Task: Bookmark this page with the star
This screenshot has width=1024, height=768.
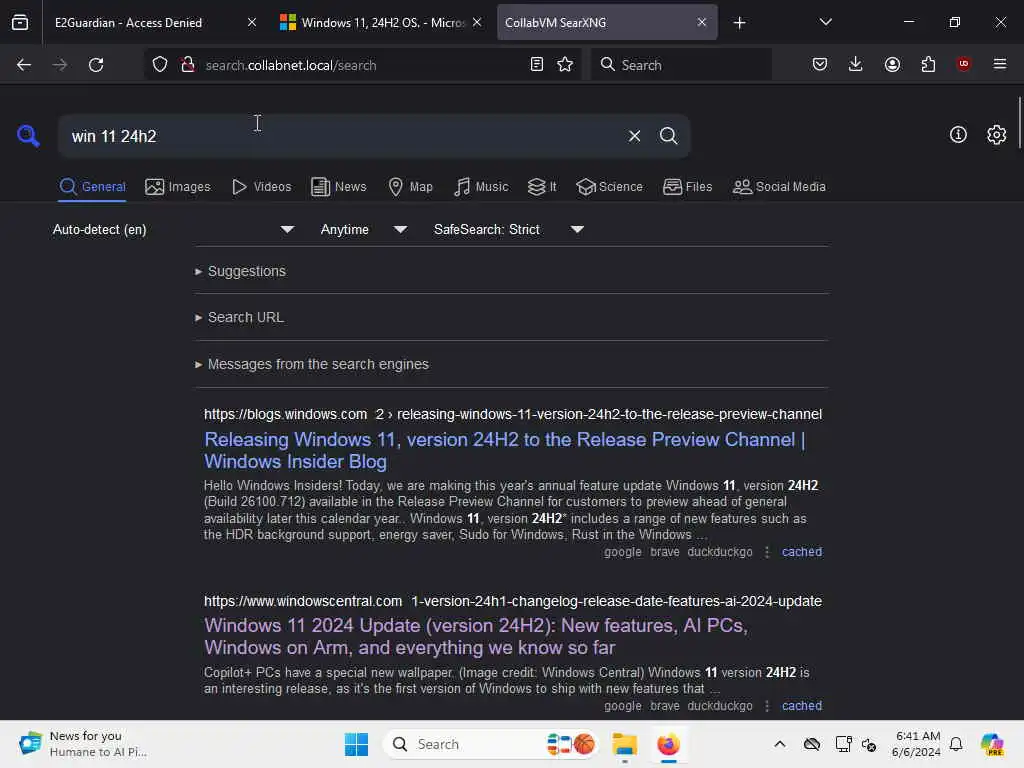Action: point(565,65)
